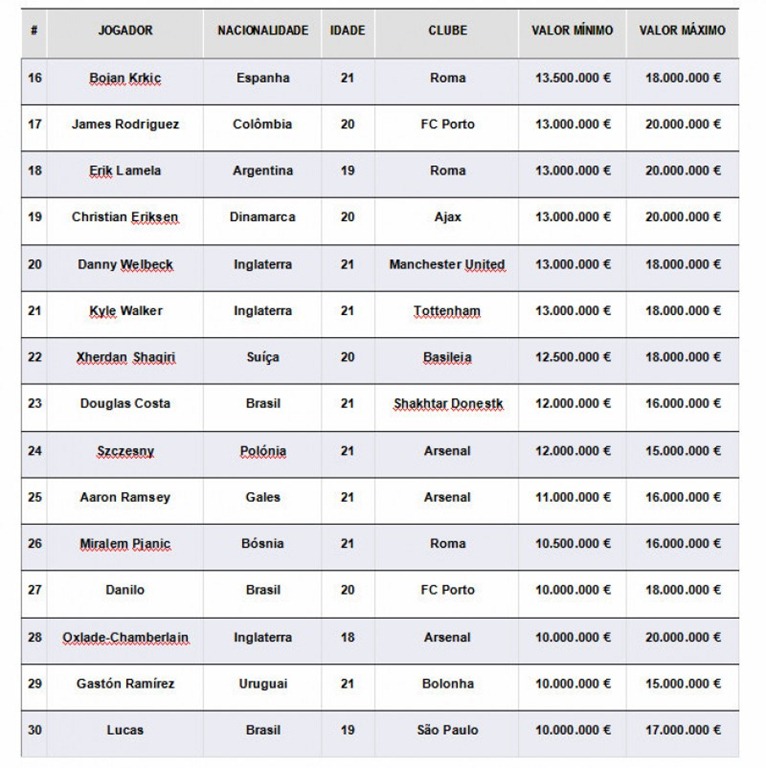
Task: Select the Miralem Pjanic cell
Action: (125, 544)
